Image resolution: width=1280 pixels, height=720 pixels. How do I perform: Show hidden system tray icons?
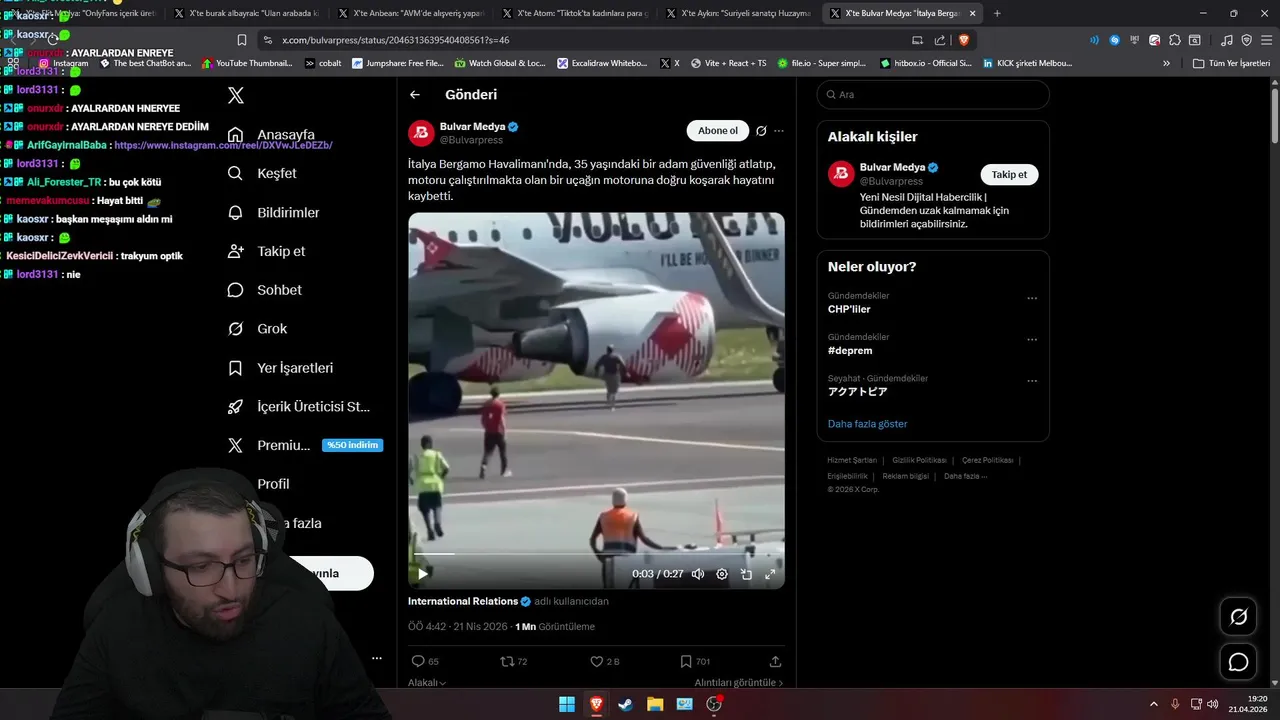pos(1153,704)
